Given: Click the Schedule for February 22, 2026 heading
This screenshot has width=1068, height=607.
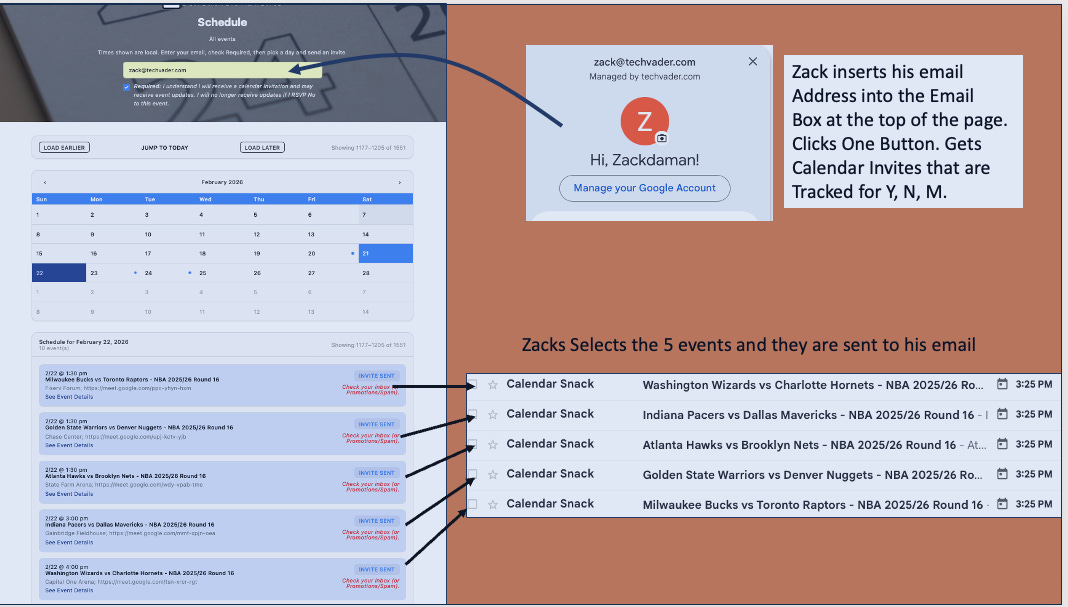Looking at the screenshot, I should click(83, 342).
